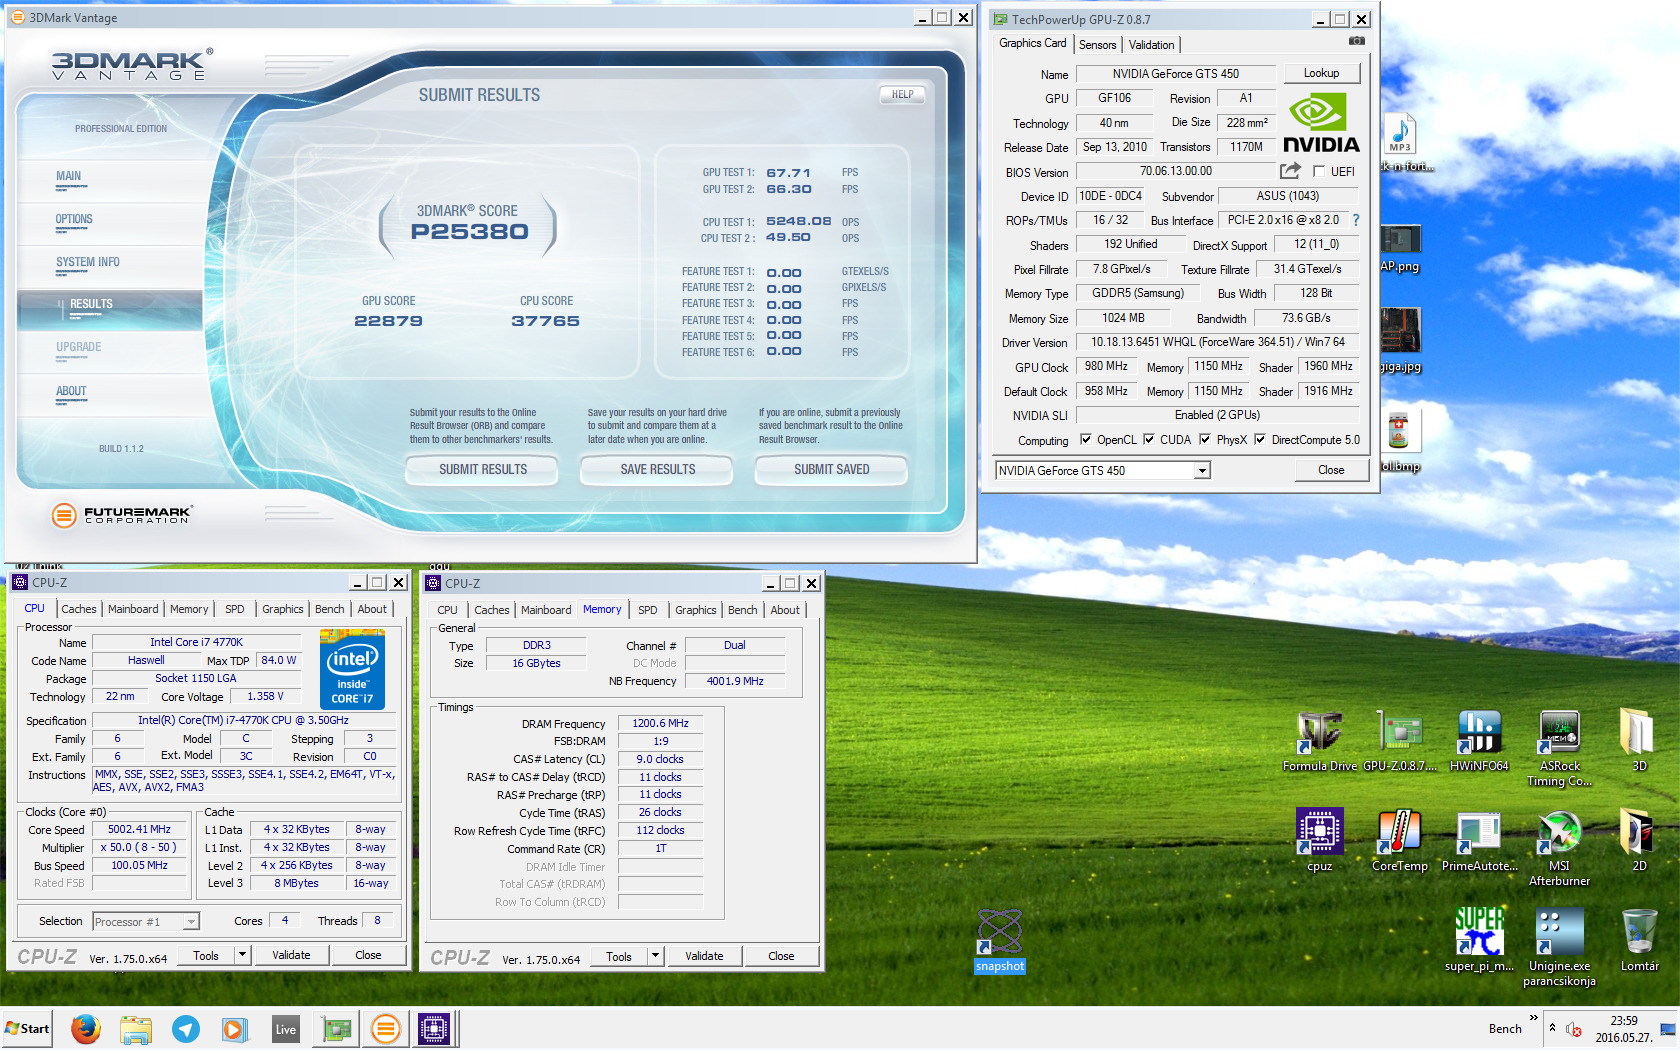Select the super_pi_m... desktop icon
Image resolution: width=1680 pixels, height=1050 pixels.
(x=1479, y=941)
